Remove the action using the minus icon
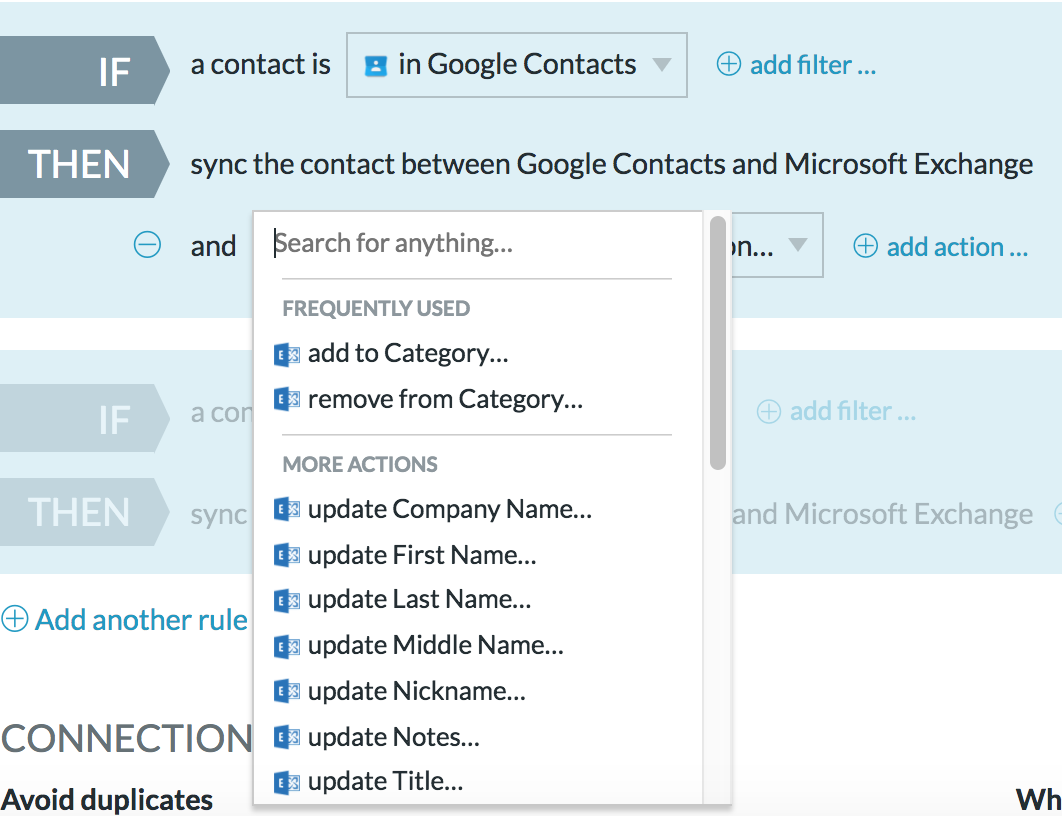Image resolution: width=1062 pixels, height=816 pixels. click(x=147, y=244)
